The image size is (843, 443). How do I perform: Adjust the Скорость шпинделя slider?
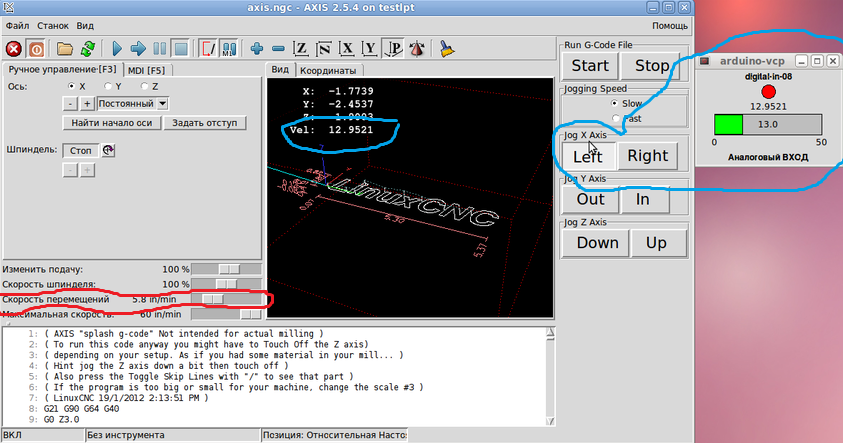coord(226,284)
